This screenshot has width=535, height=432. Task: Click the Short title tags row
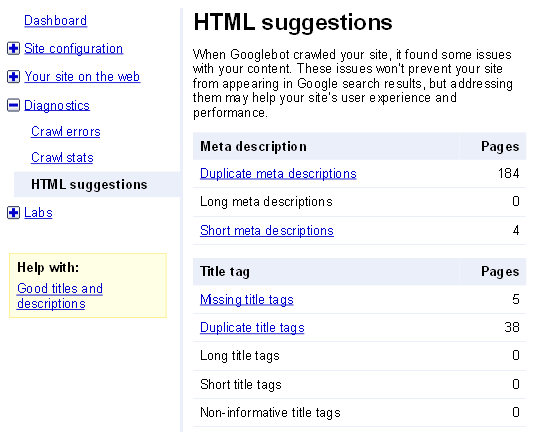pos(359,385)
